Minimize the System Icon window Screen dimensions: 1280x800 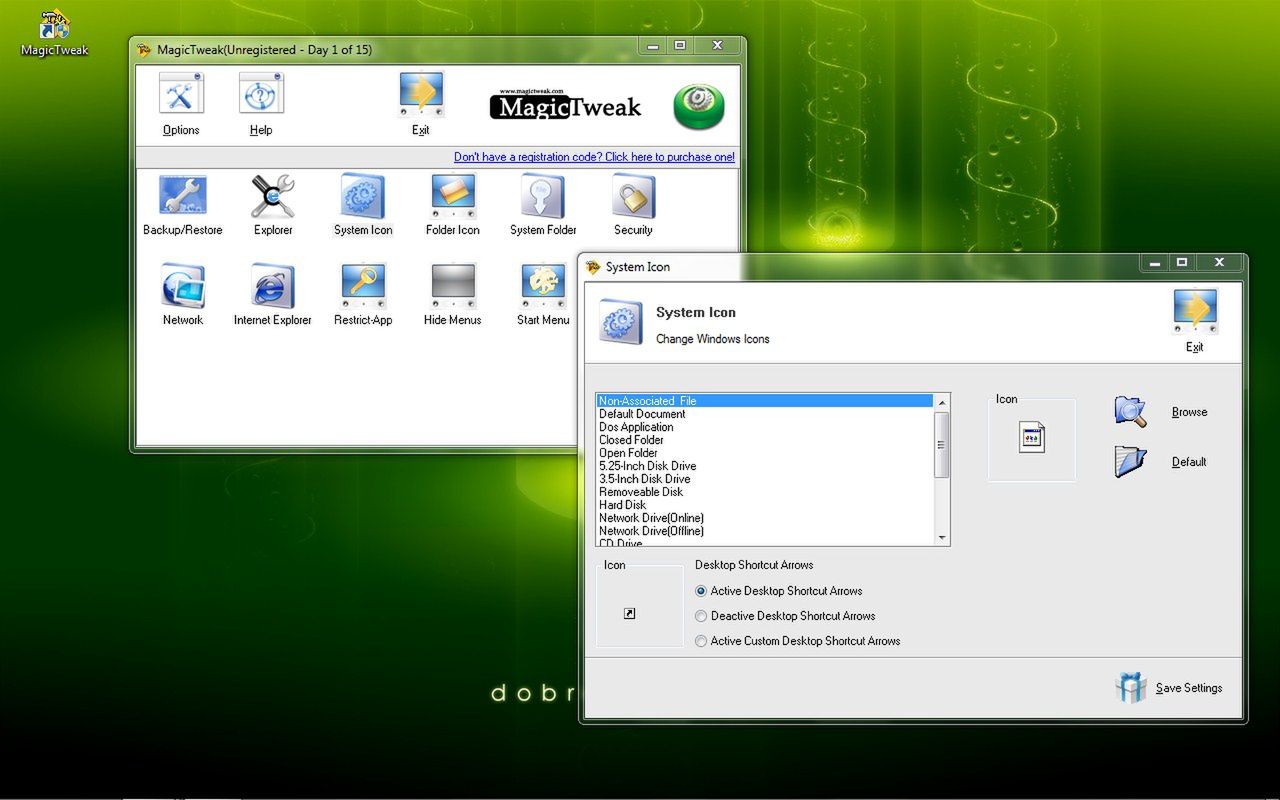point(1155,263)
